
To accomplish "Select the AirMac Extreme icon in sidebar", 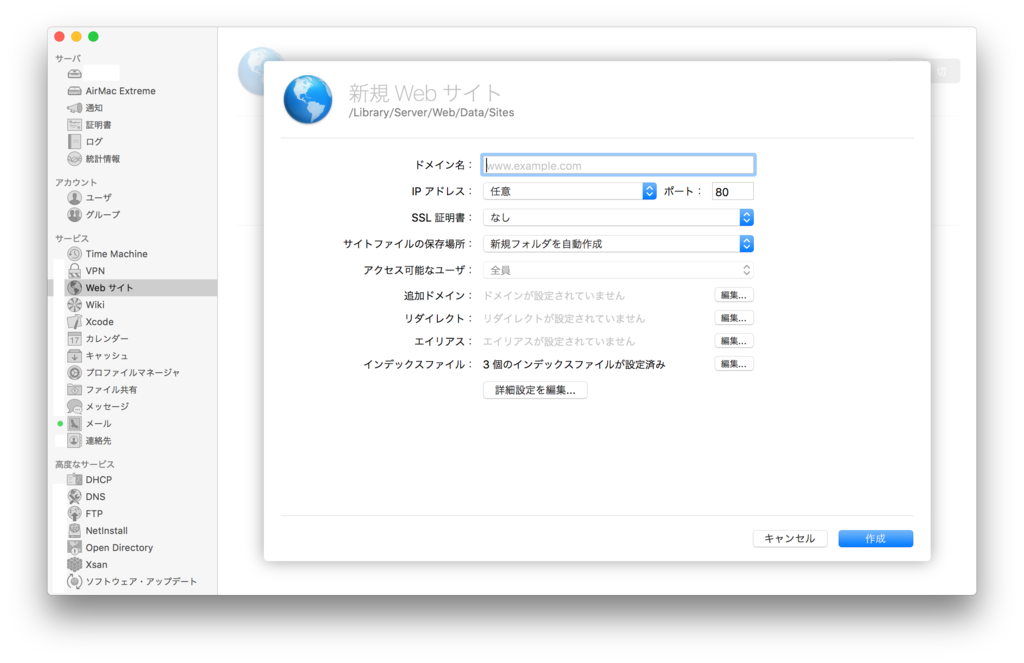I will coord(74,91).
